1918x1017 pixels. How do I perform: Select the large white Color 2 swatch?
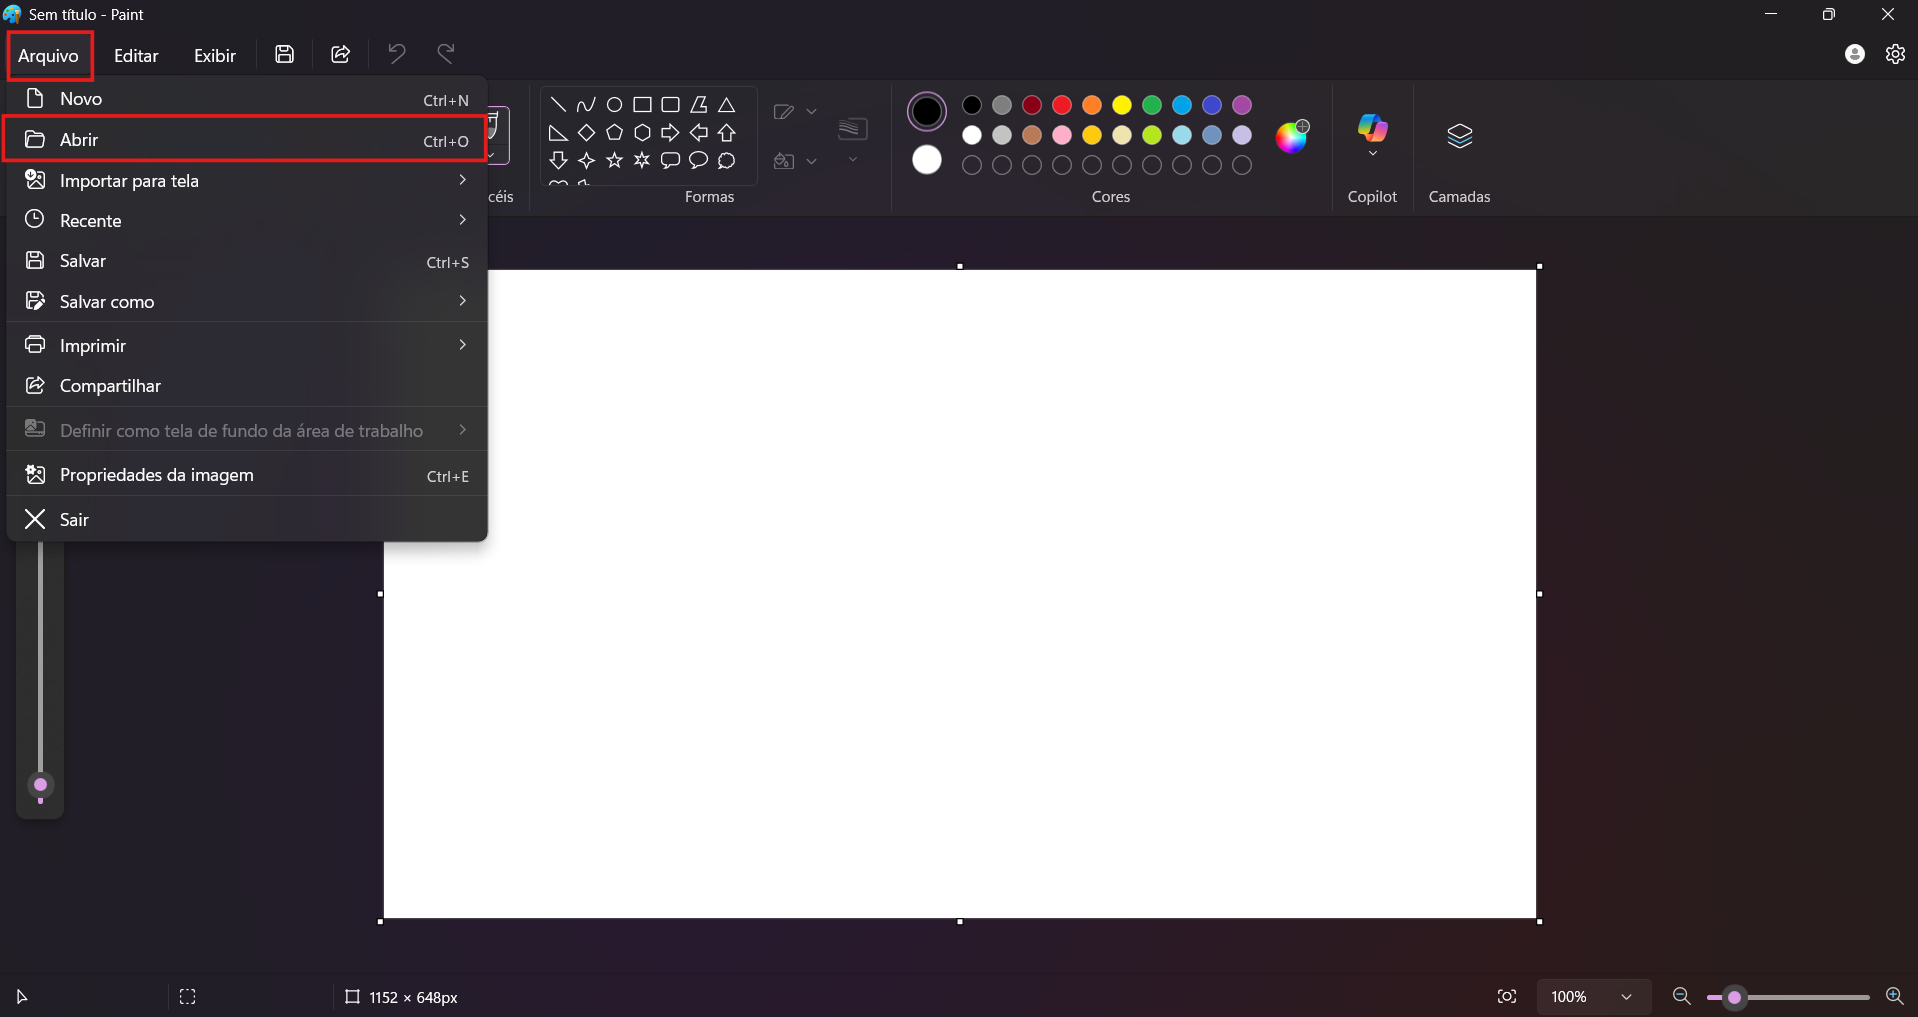point(927,160)
